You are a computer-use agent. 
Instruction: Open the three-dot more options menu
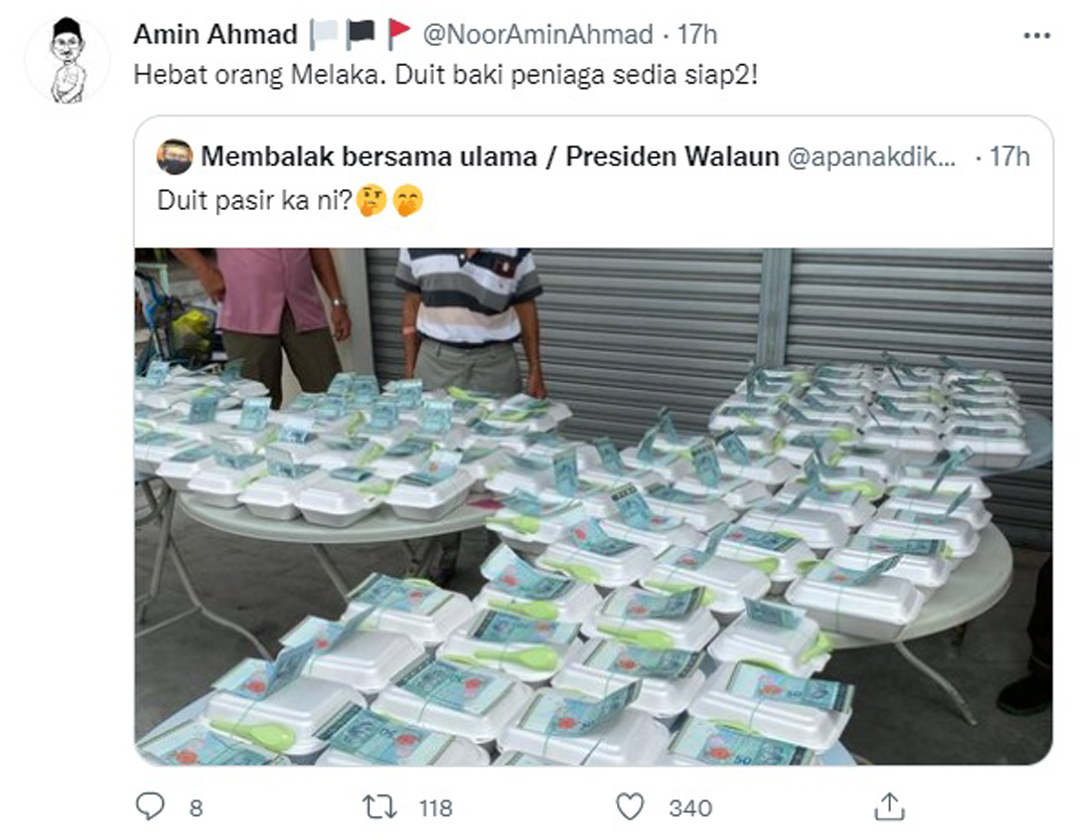point(1037,36)
